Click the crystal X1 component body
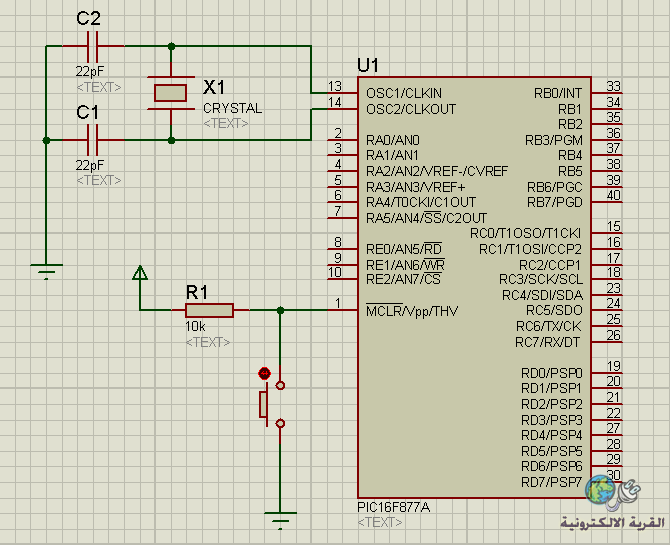The width and height of the screenshot is (670, 545). (x=170, y=93)
